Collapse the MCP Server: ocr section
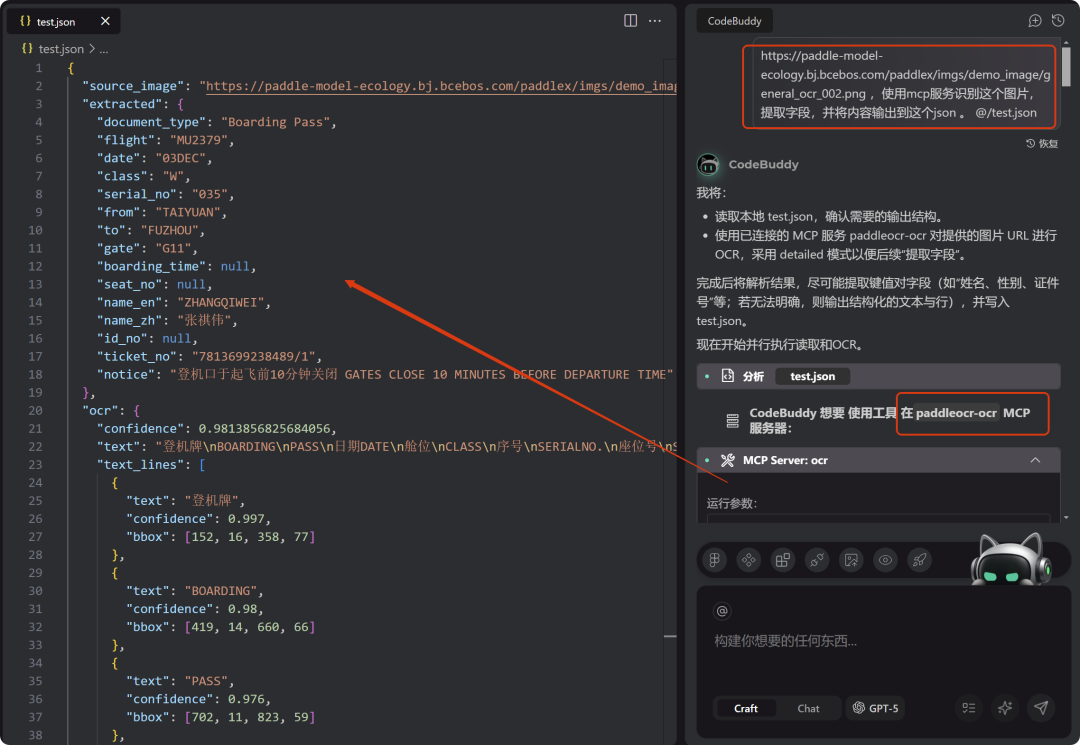Viewport: 1080px width, 745px height. coord(1035,460)
